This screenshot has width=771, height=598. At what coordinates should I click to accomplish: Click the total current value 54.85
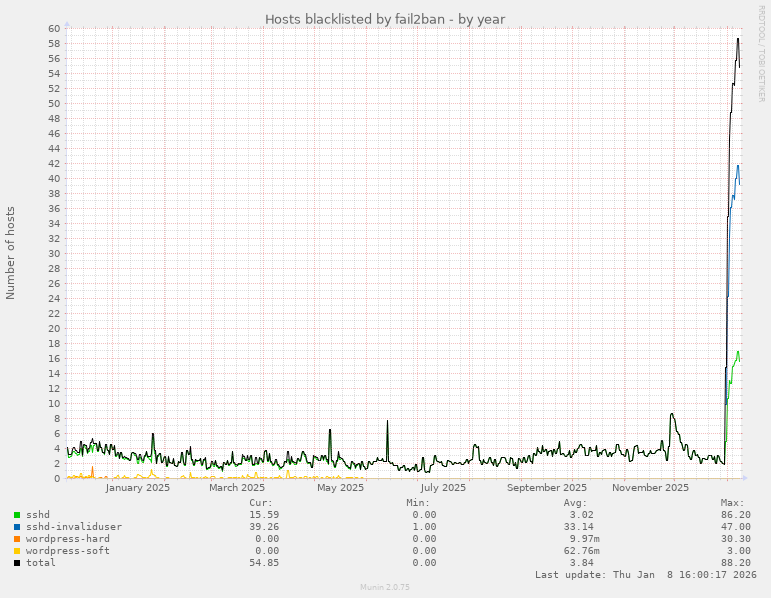[264, 563]
